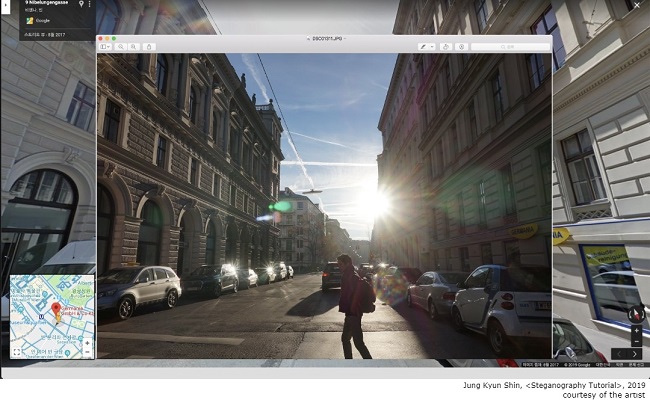Rotate the image with the Preview toolbar

pos(445,46)
